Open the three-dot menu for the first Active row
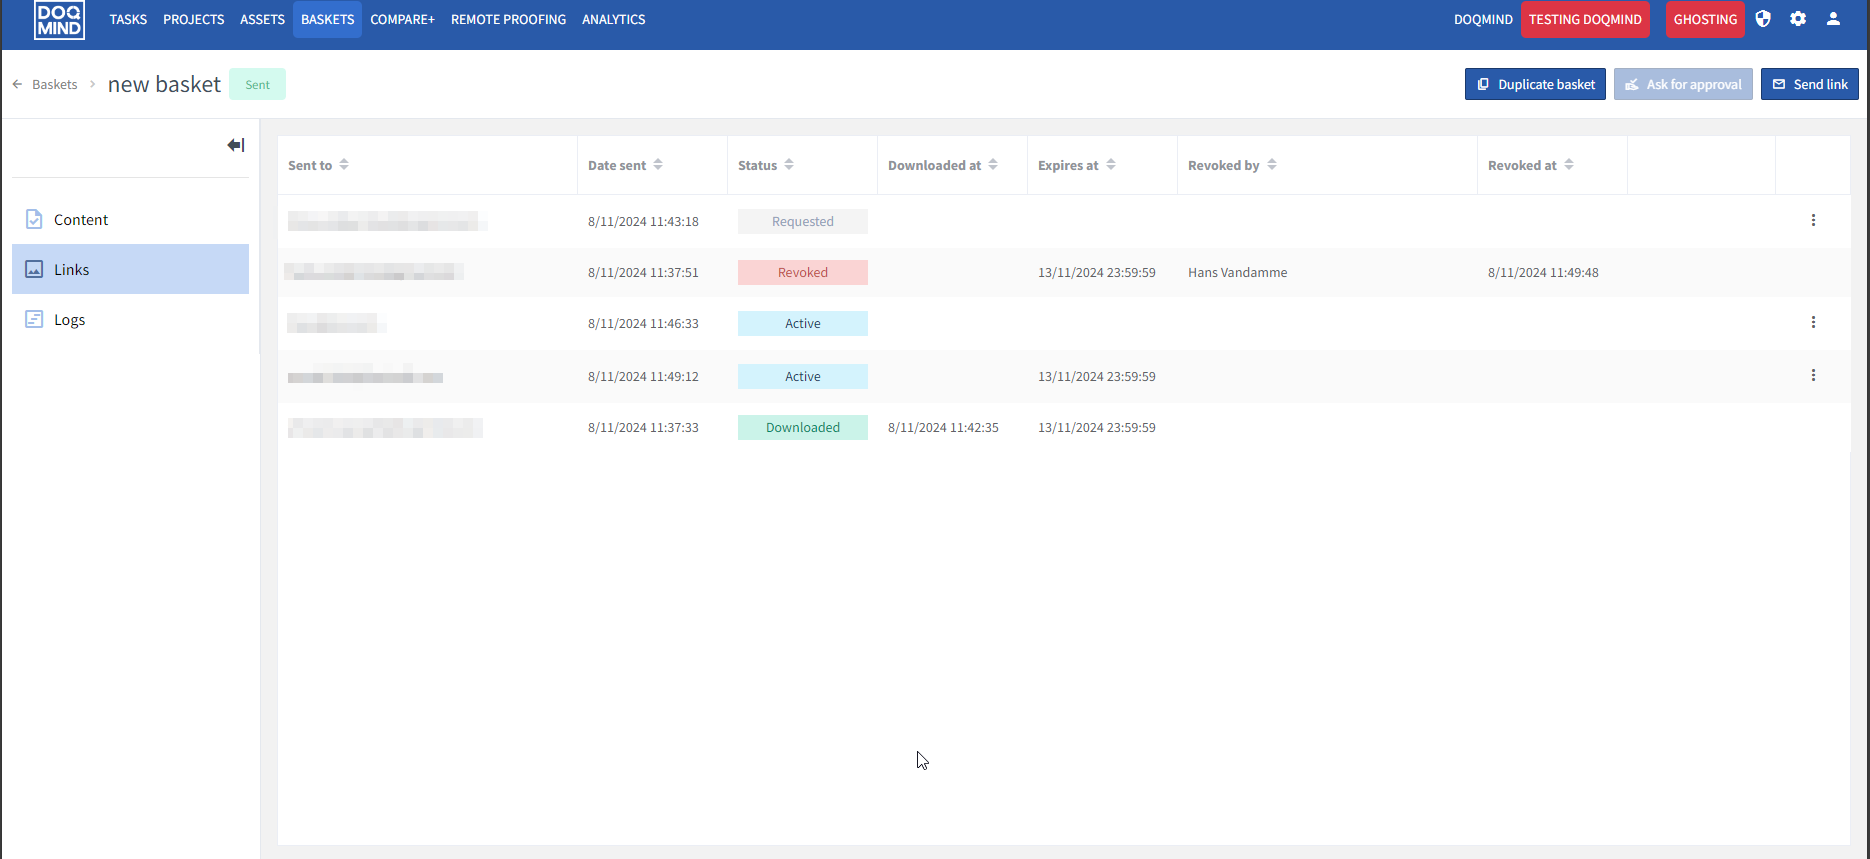This screenshot has height=859, width=1870. tap(1813, 322)
